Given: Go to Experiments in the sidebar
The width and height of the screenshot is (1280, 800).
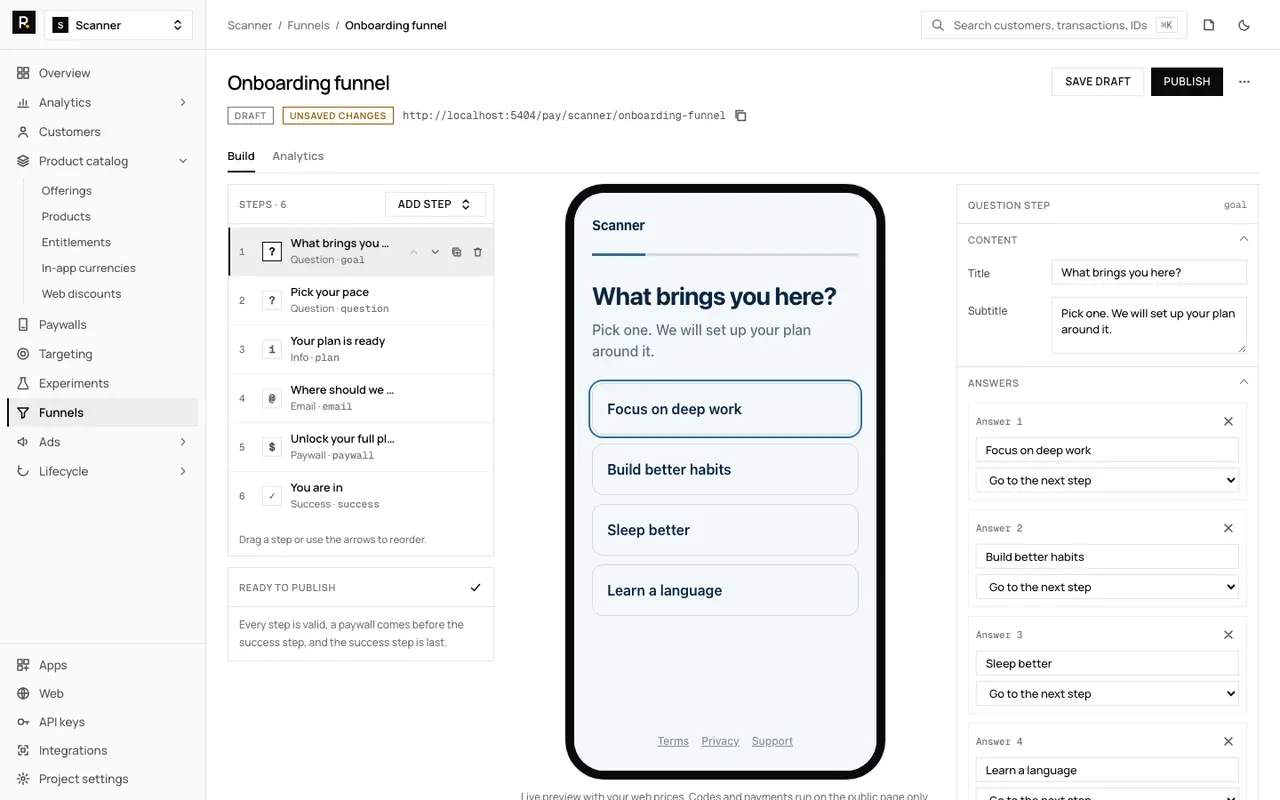Looking at the screenshot, I should (x=102, y=384).
